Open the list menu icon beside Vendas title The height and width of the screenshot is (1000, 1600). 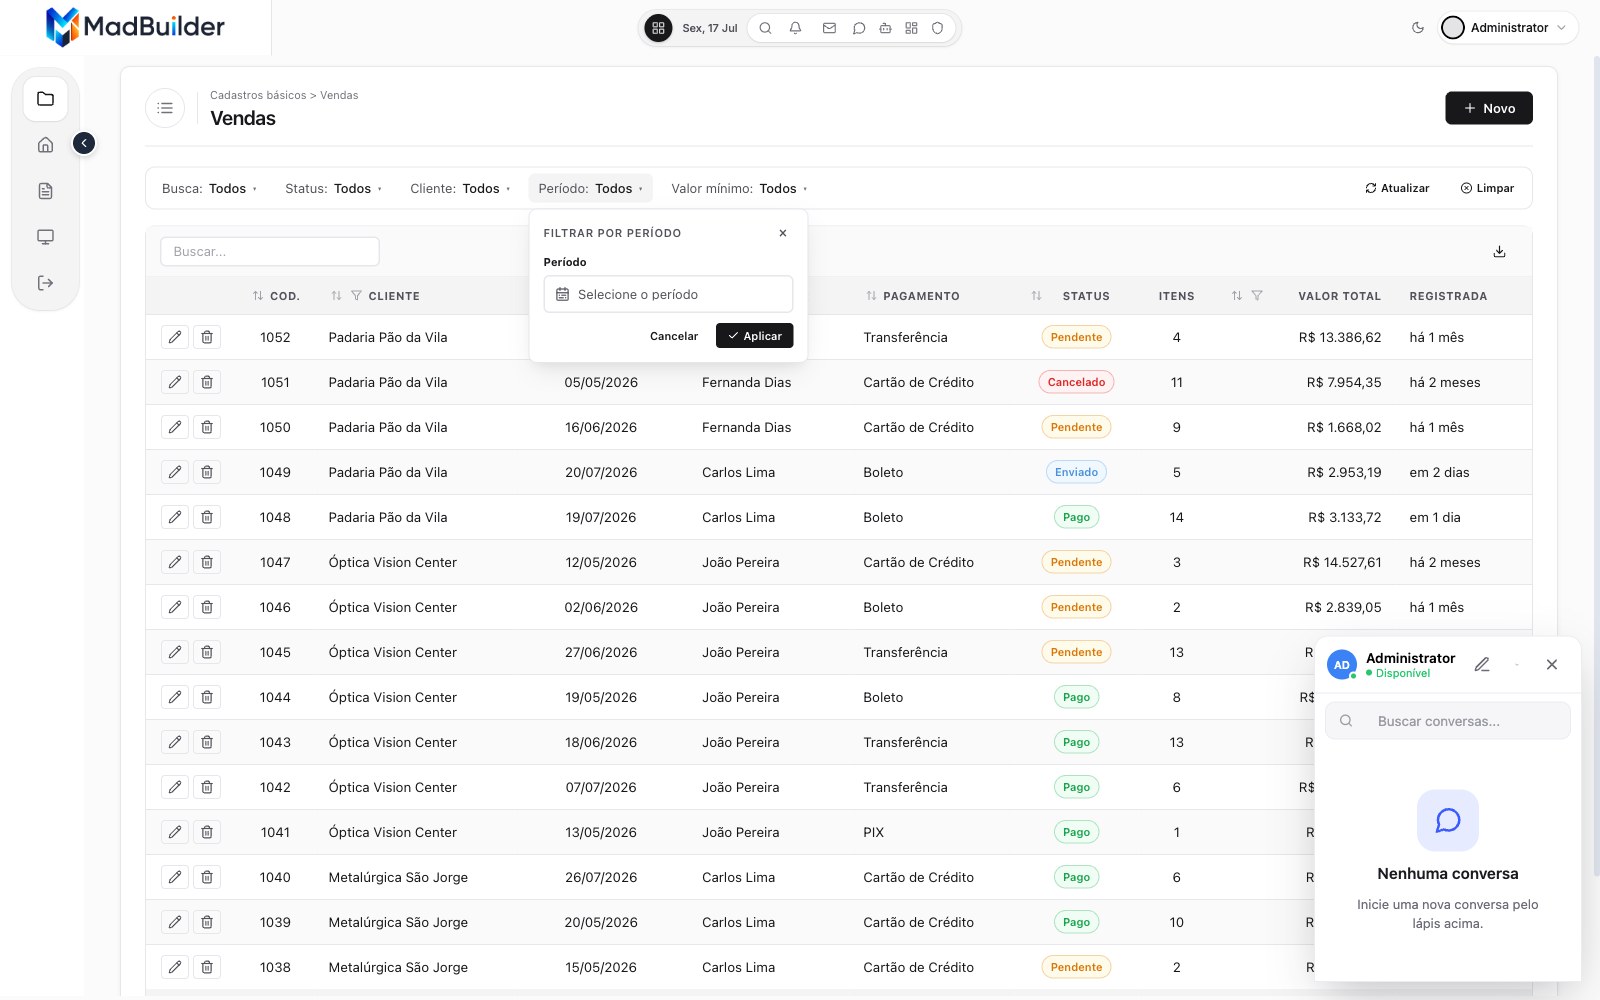tap(165, 108)
